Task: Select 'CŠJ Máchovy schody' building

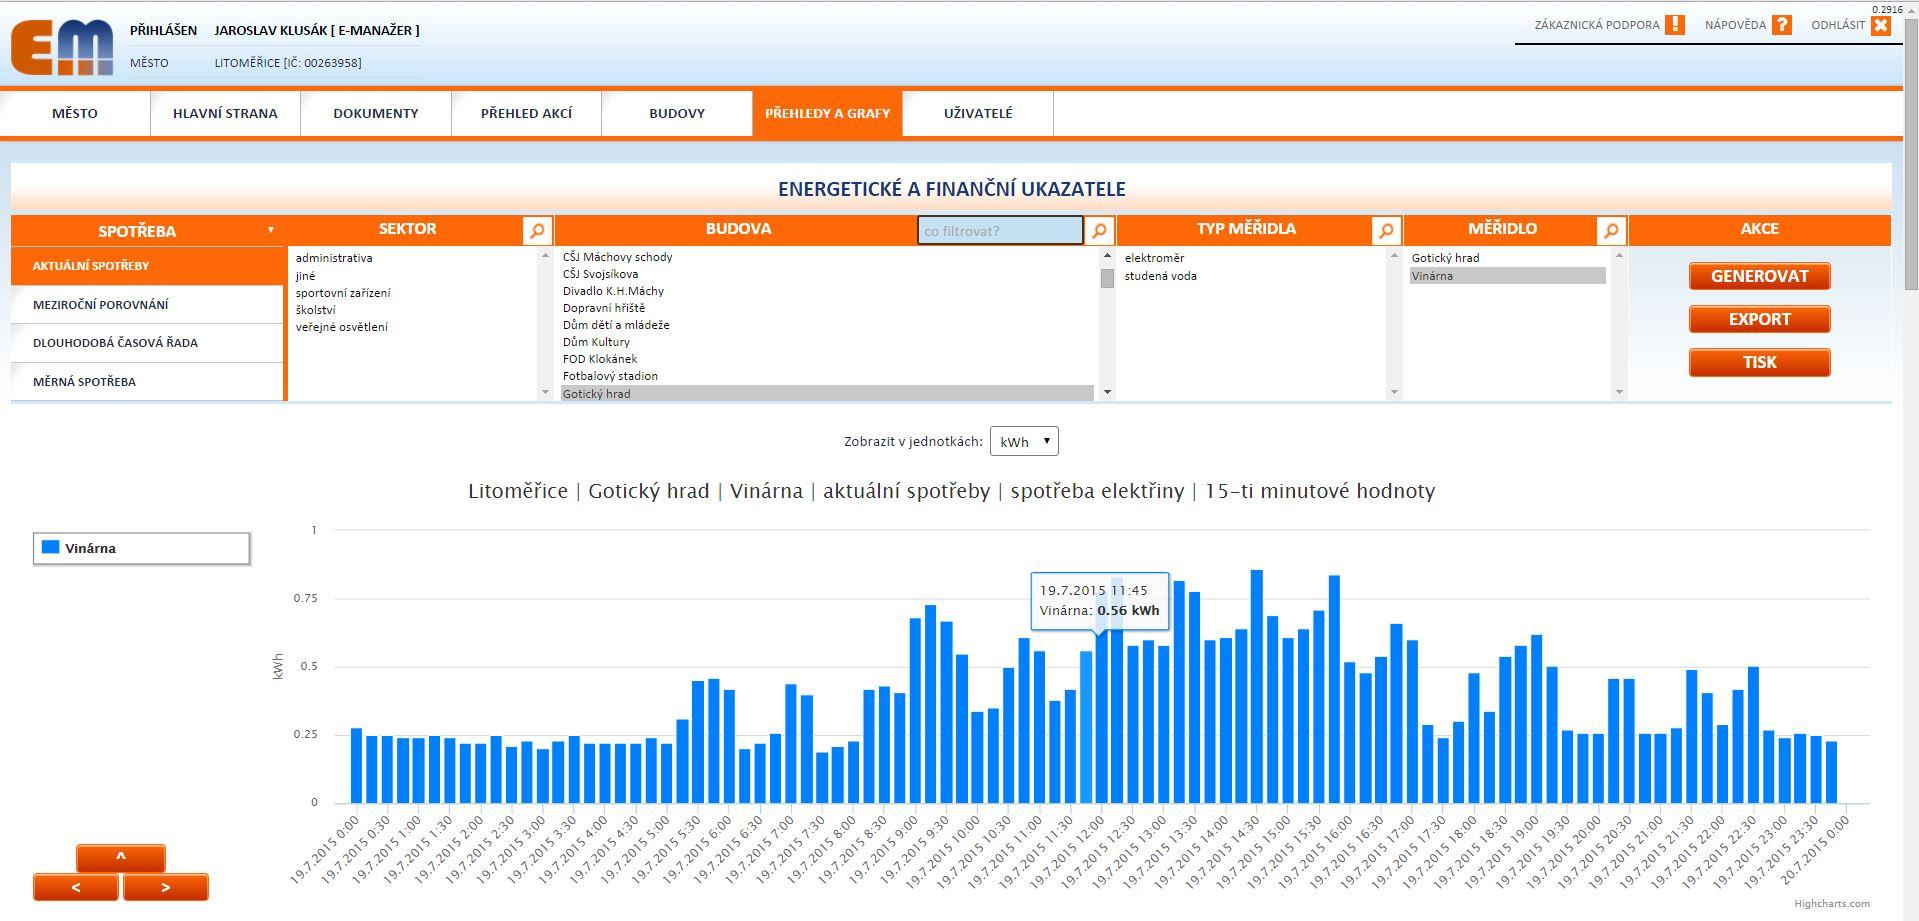Action: point(617,257)
